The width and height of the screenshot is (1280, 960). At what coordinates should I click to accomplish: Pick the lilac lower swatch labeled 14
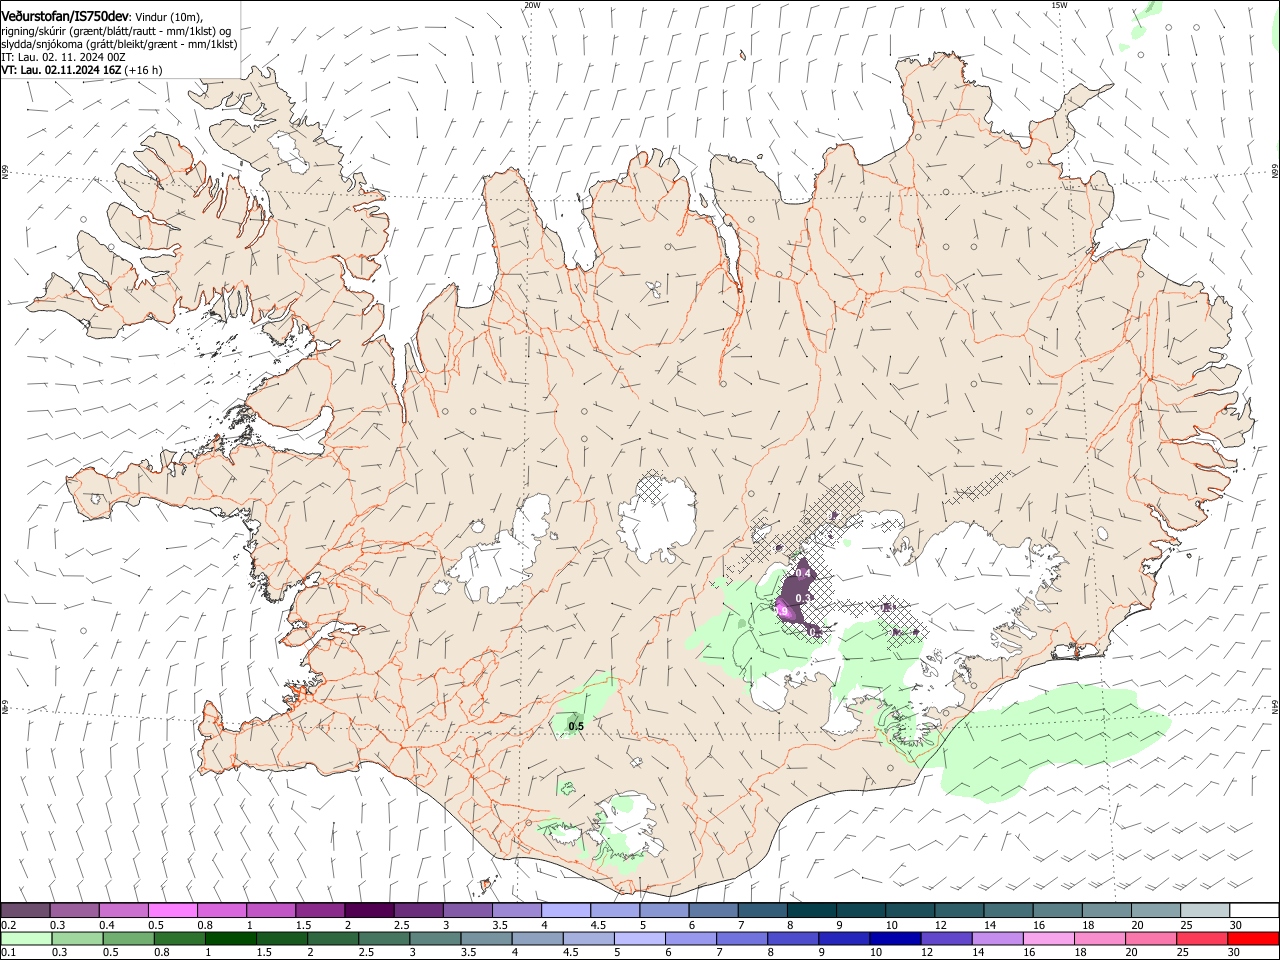tap(997, 938)
